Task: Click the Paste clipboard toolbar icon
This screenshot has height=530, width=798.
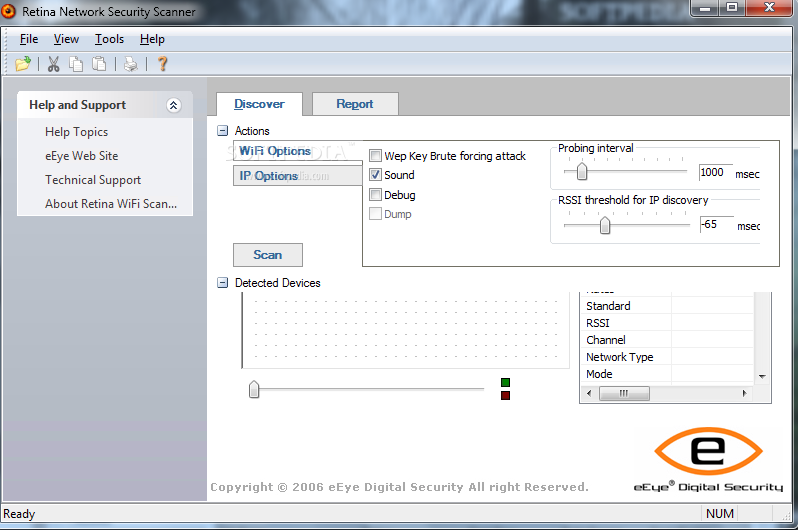Action: [99, 64]
